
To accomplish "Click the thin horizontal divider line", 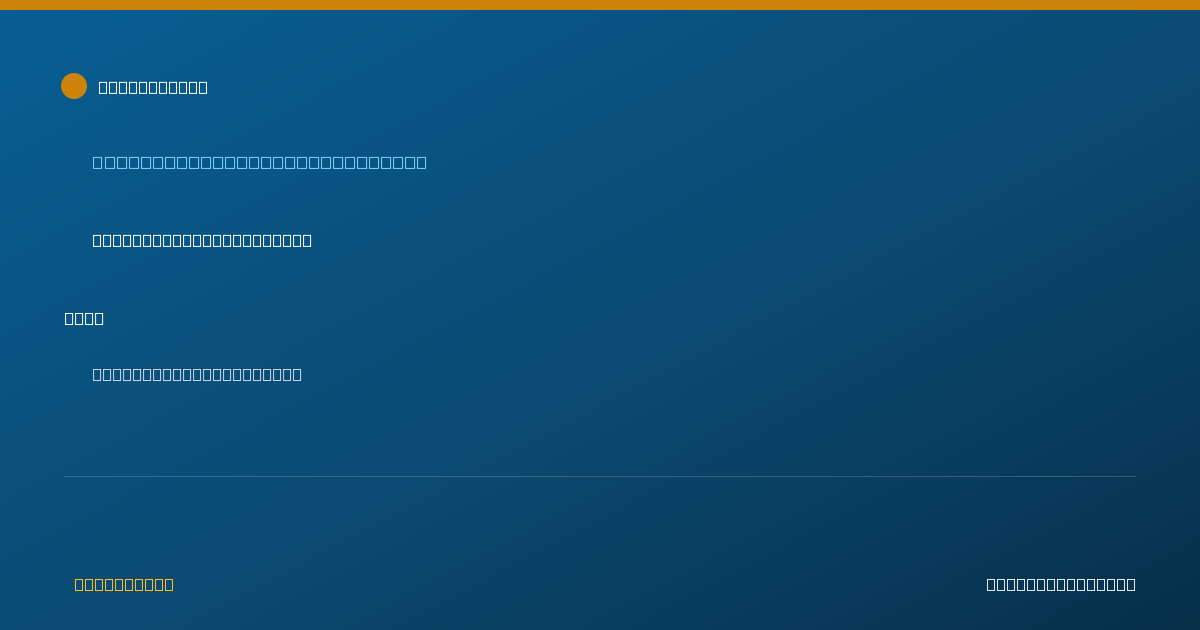I will [x=600, y=476].
